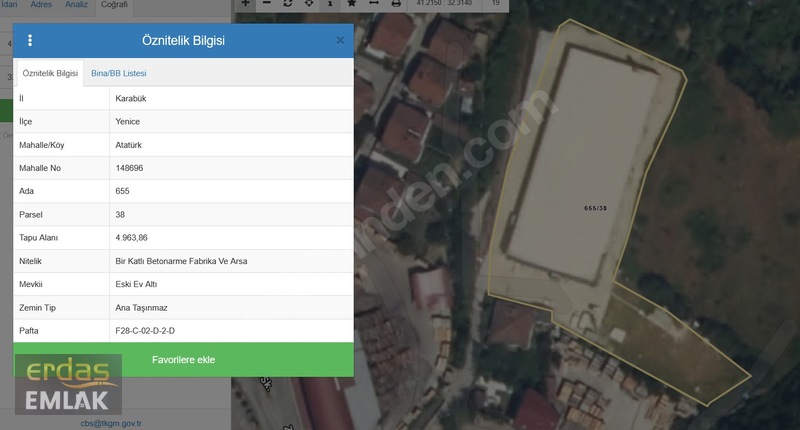Select the measure distance arrow icon
This screenshot has width=800, height=430.
tap(374, 3)
